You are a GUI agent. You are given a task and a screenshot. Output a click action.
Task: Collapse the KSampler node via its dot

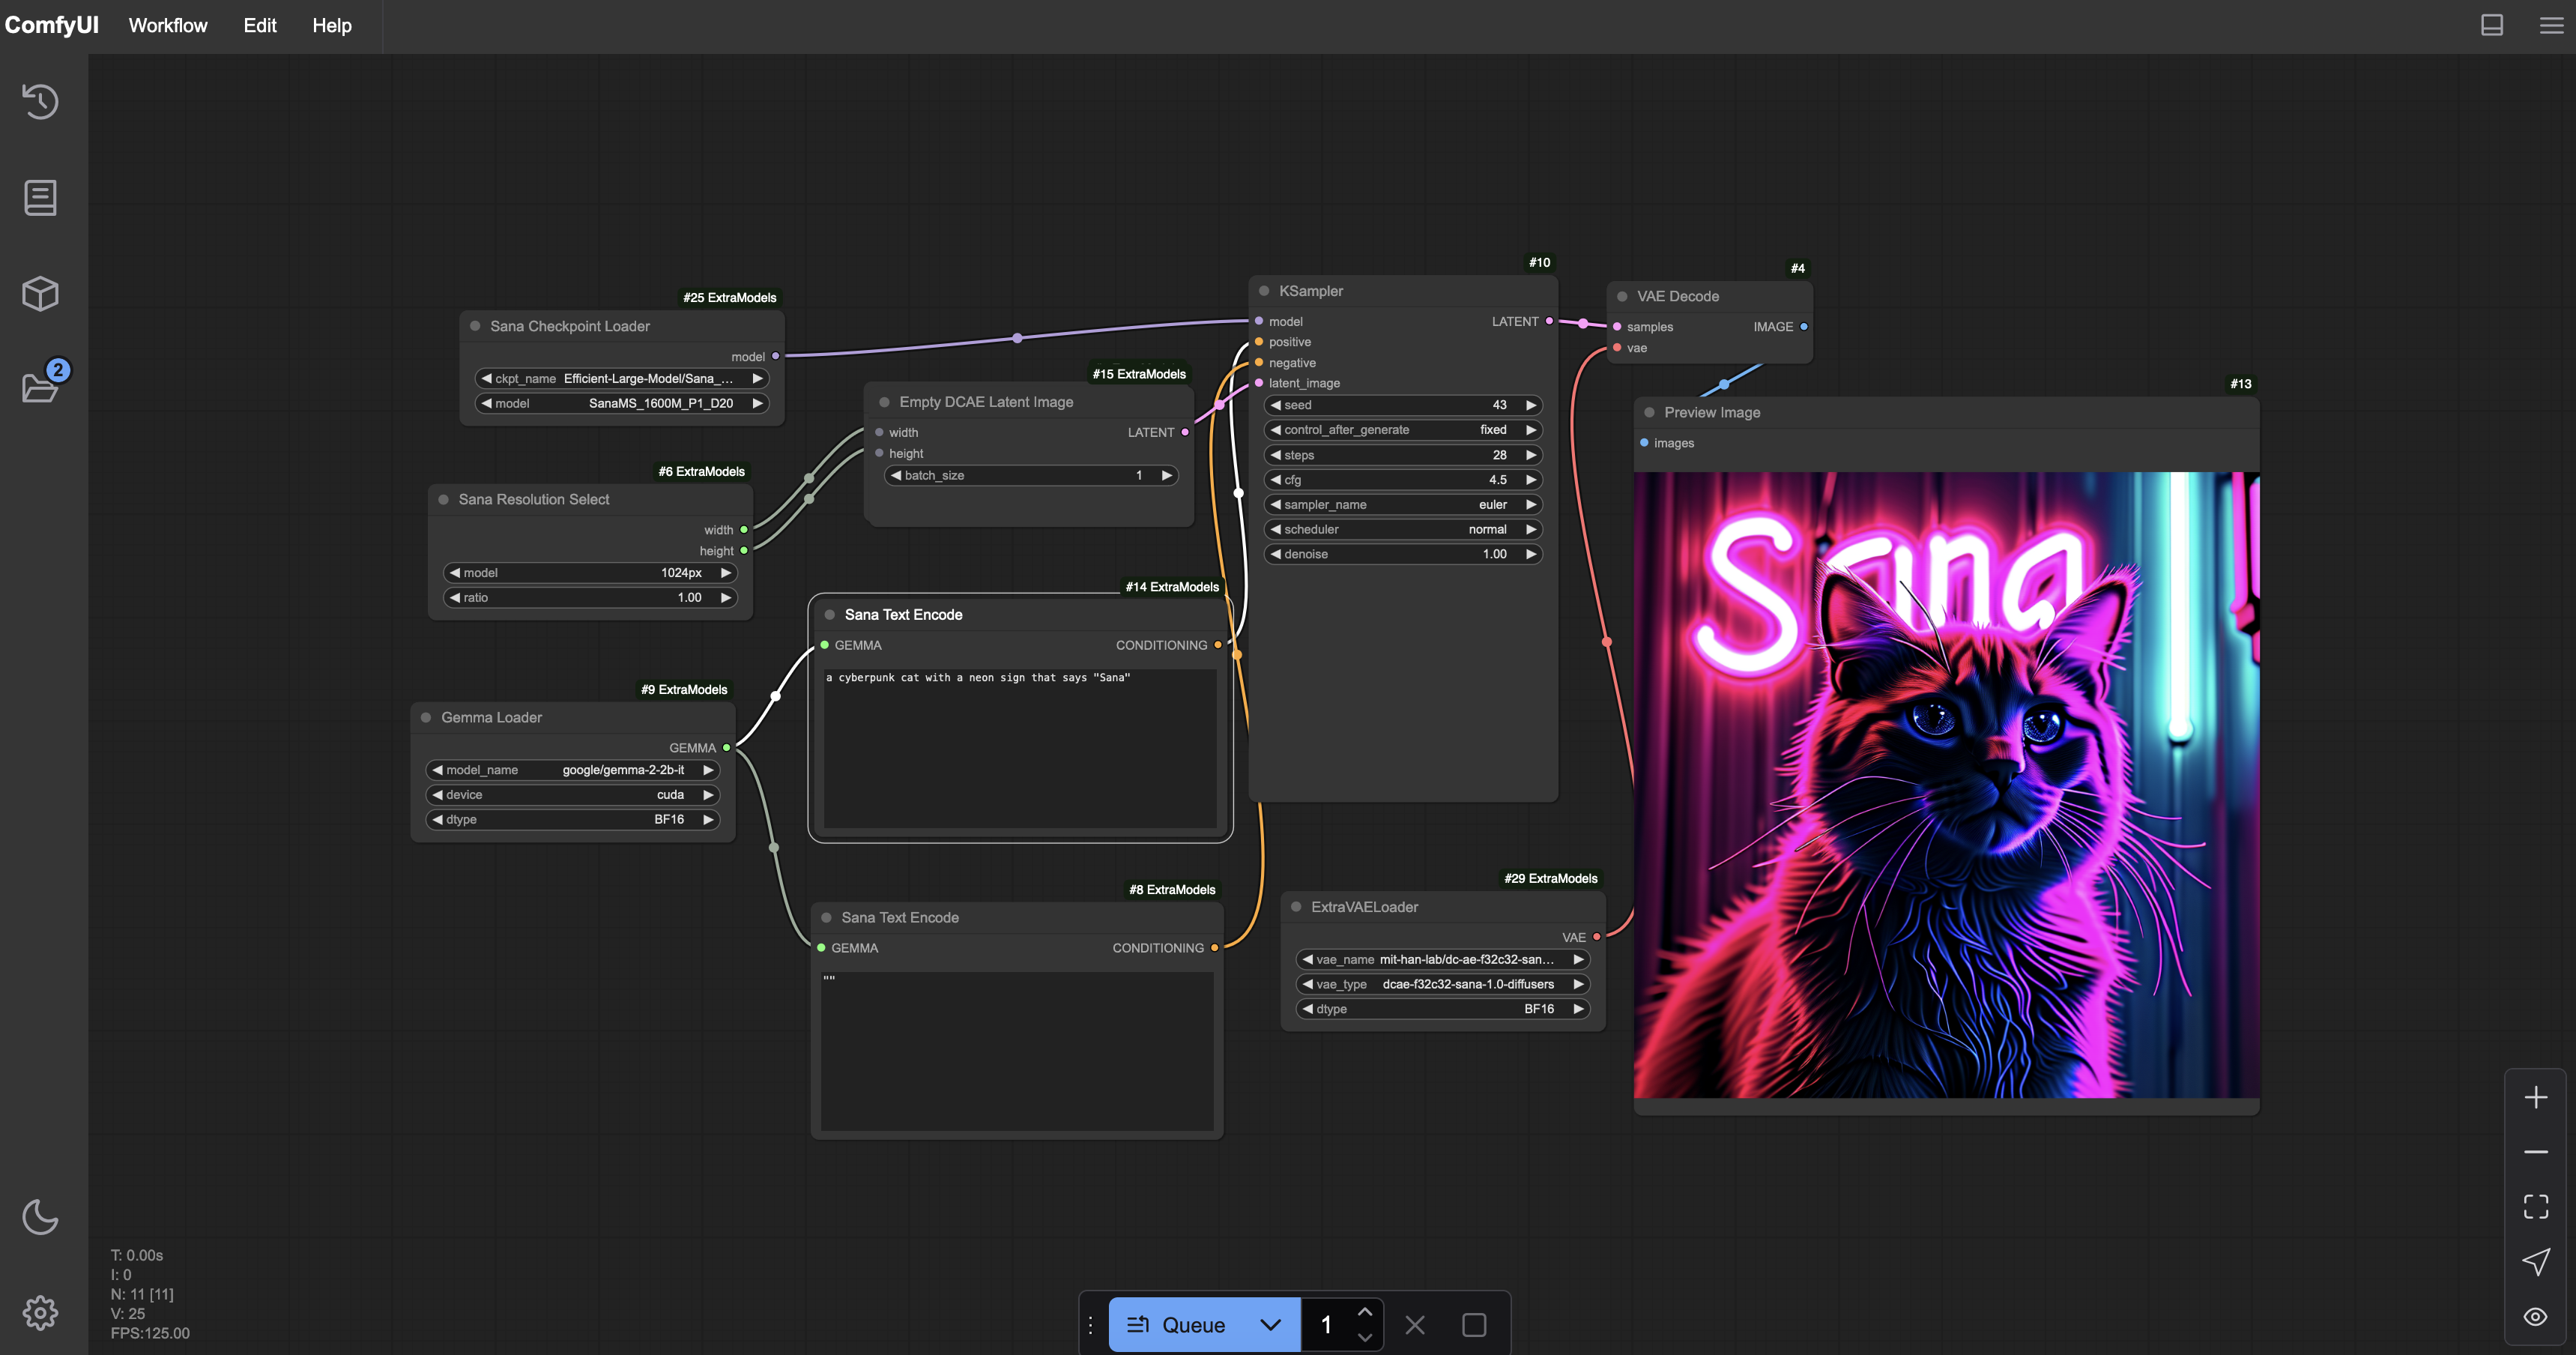point(1264,291)
